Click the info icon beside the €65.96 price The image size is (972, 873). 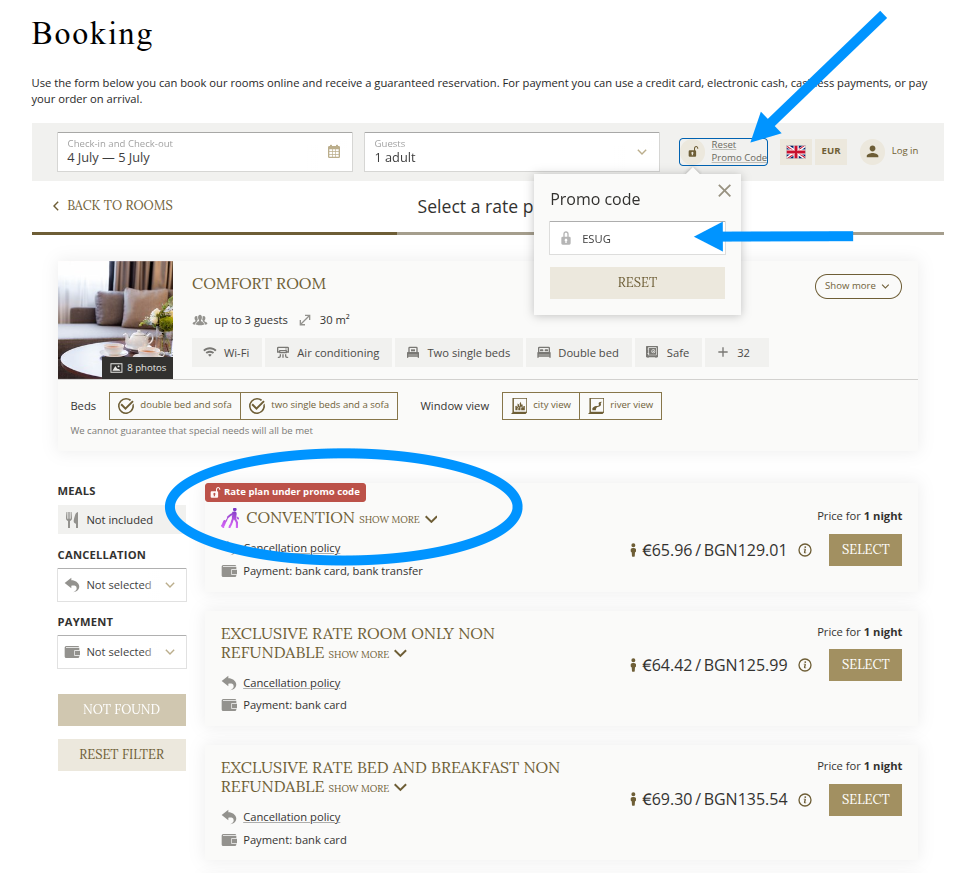pos(805,550)
